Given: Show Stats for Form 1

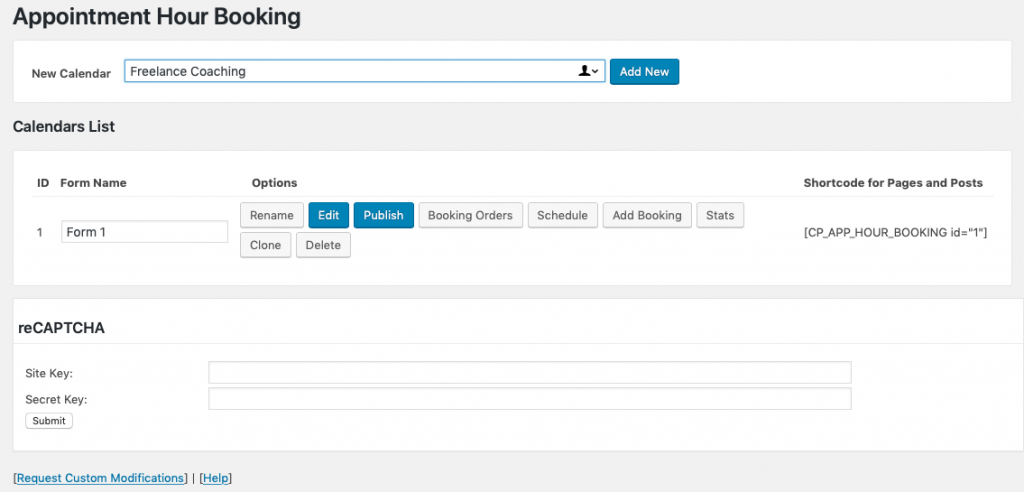Looking at the screenshot, I should coord(720,215).
